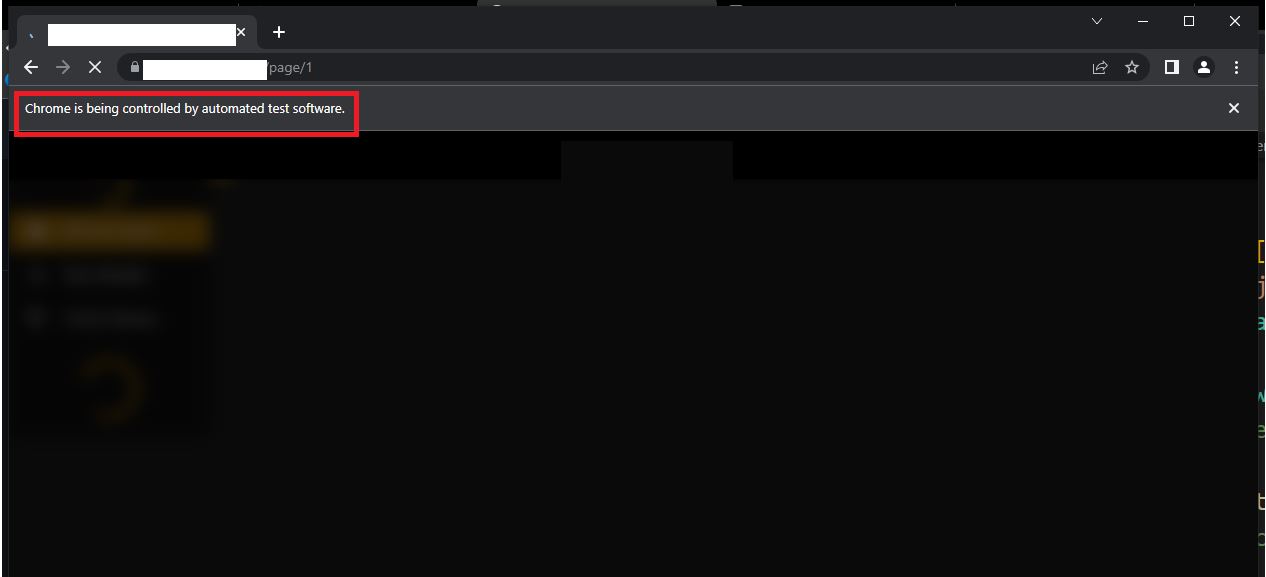Click the forward navigation arrow

[63, 67]
